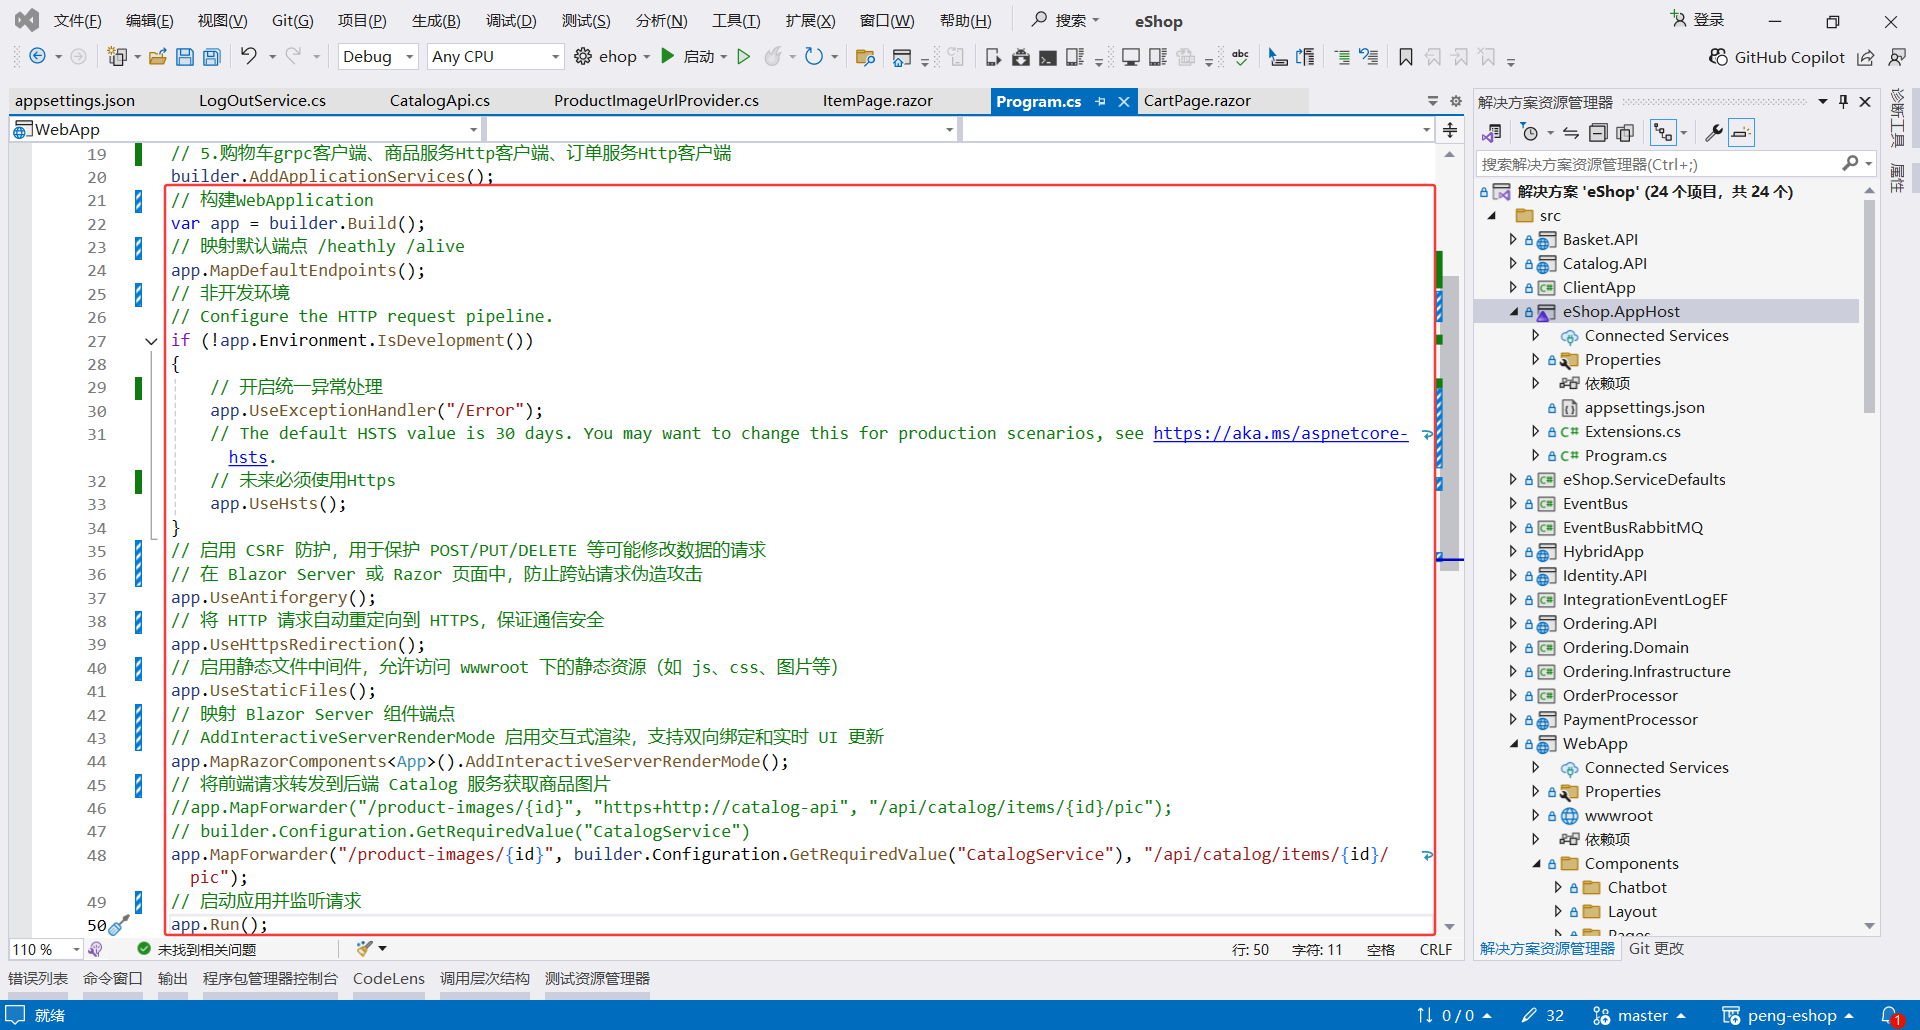Follow the aka.ms/aspnetcore-hsts link
This screenshot has width=1920, height=1030.
1280,434
